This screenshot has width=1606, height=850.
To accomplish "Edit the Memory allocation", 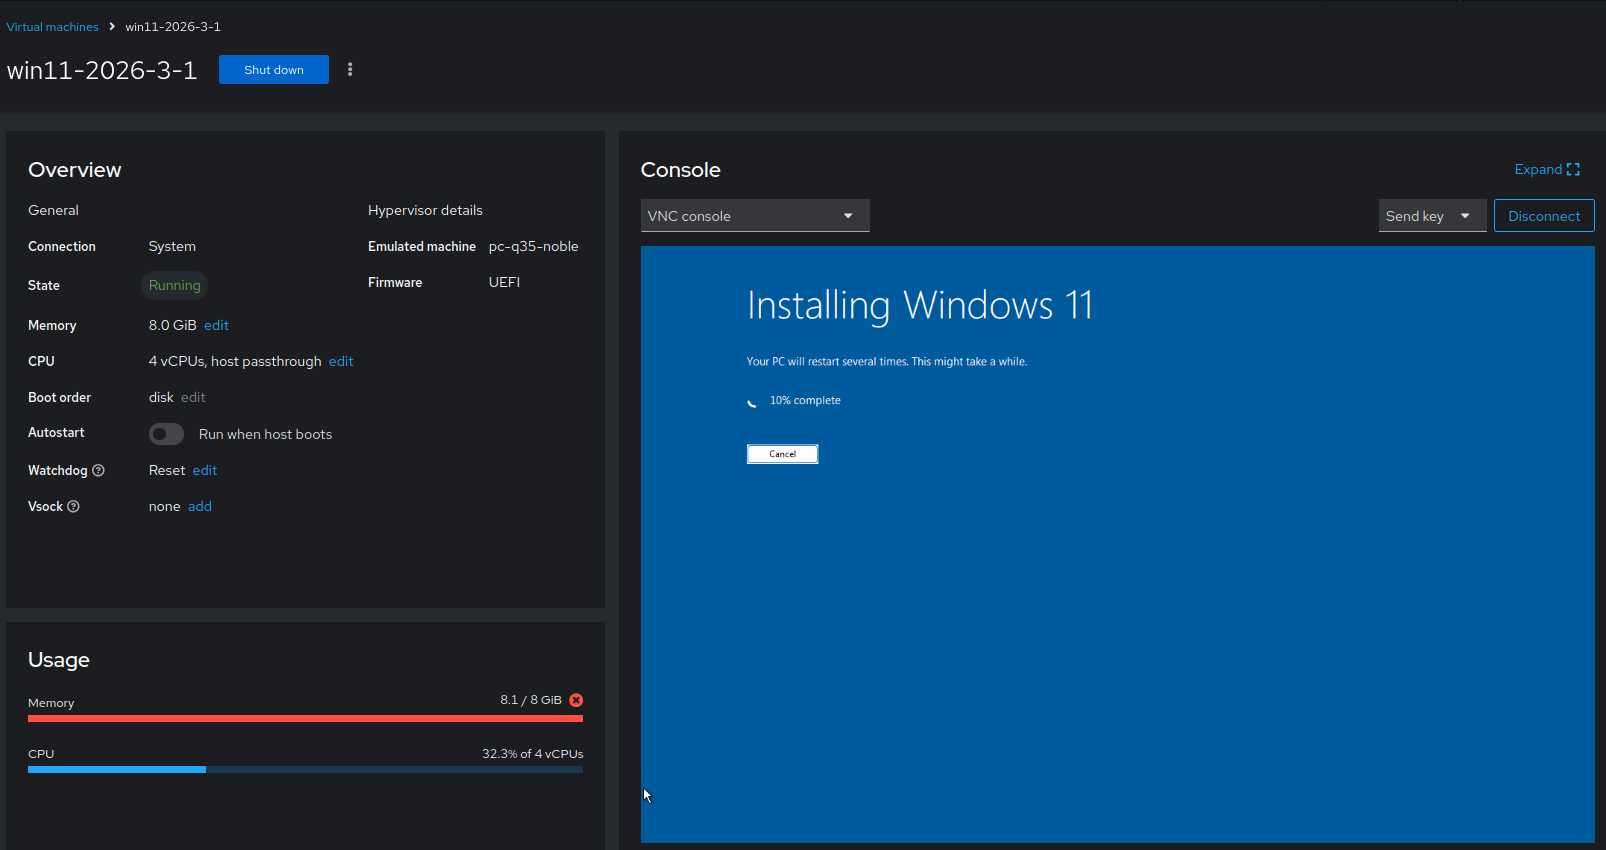I will pos(216,326).
